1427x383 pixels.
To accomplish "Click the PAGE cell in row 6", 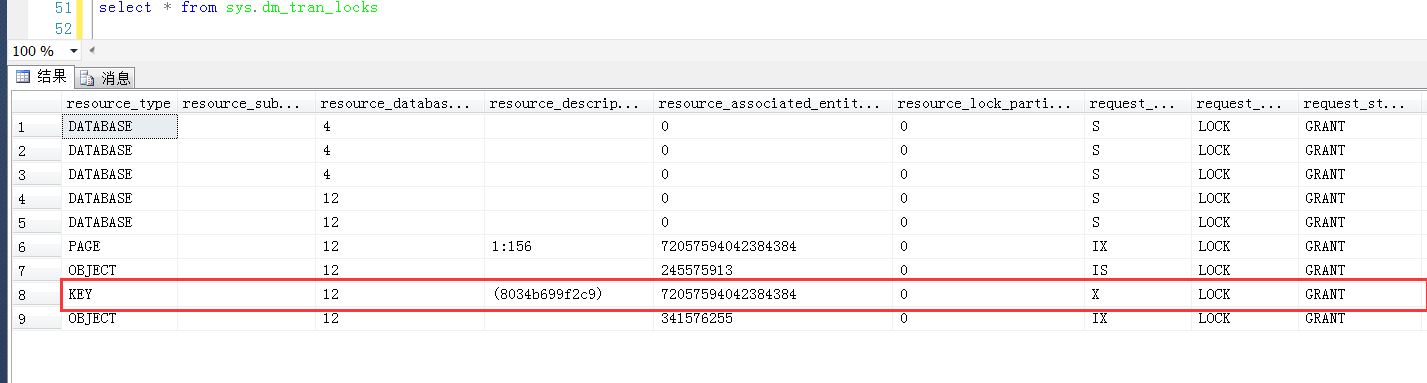I will 120,246.
